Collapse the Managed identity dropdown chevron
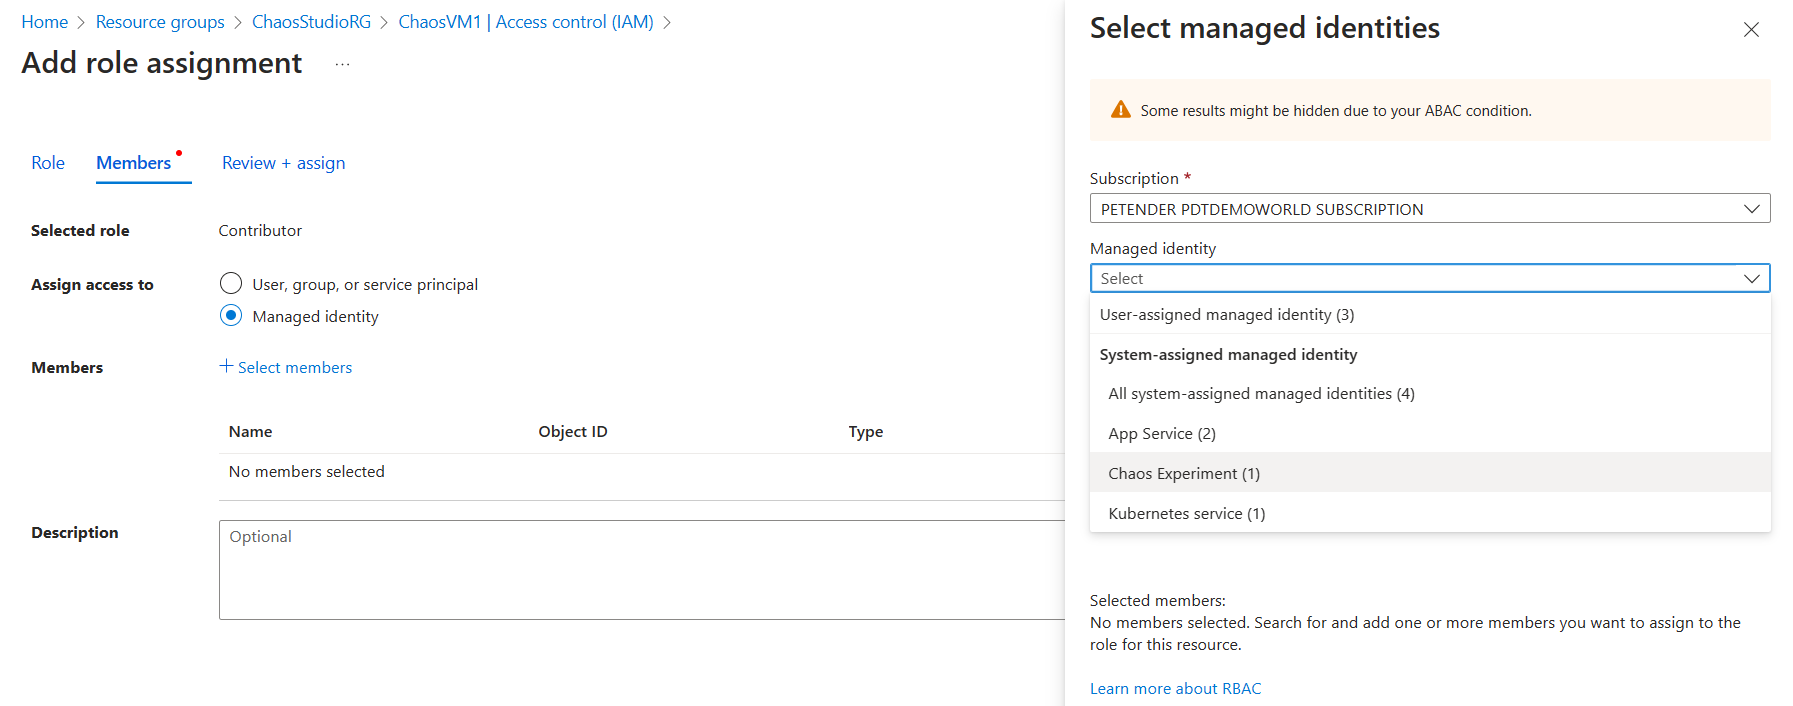Image resolution: width=1793 pixels, height=706 pixels. click(1751, 278)
